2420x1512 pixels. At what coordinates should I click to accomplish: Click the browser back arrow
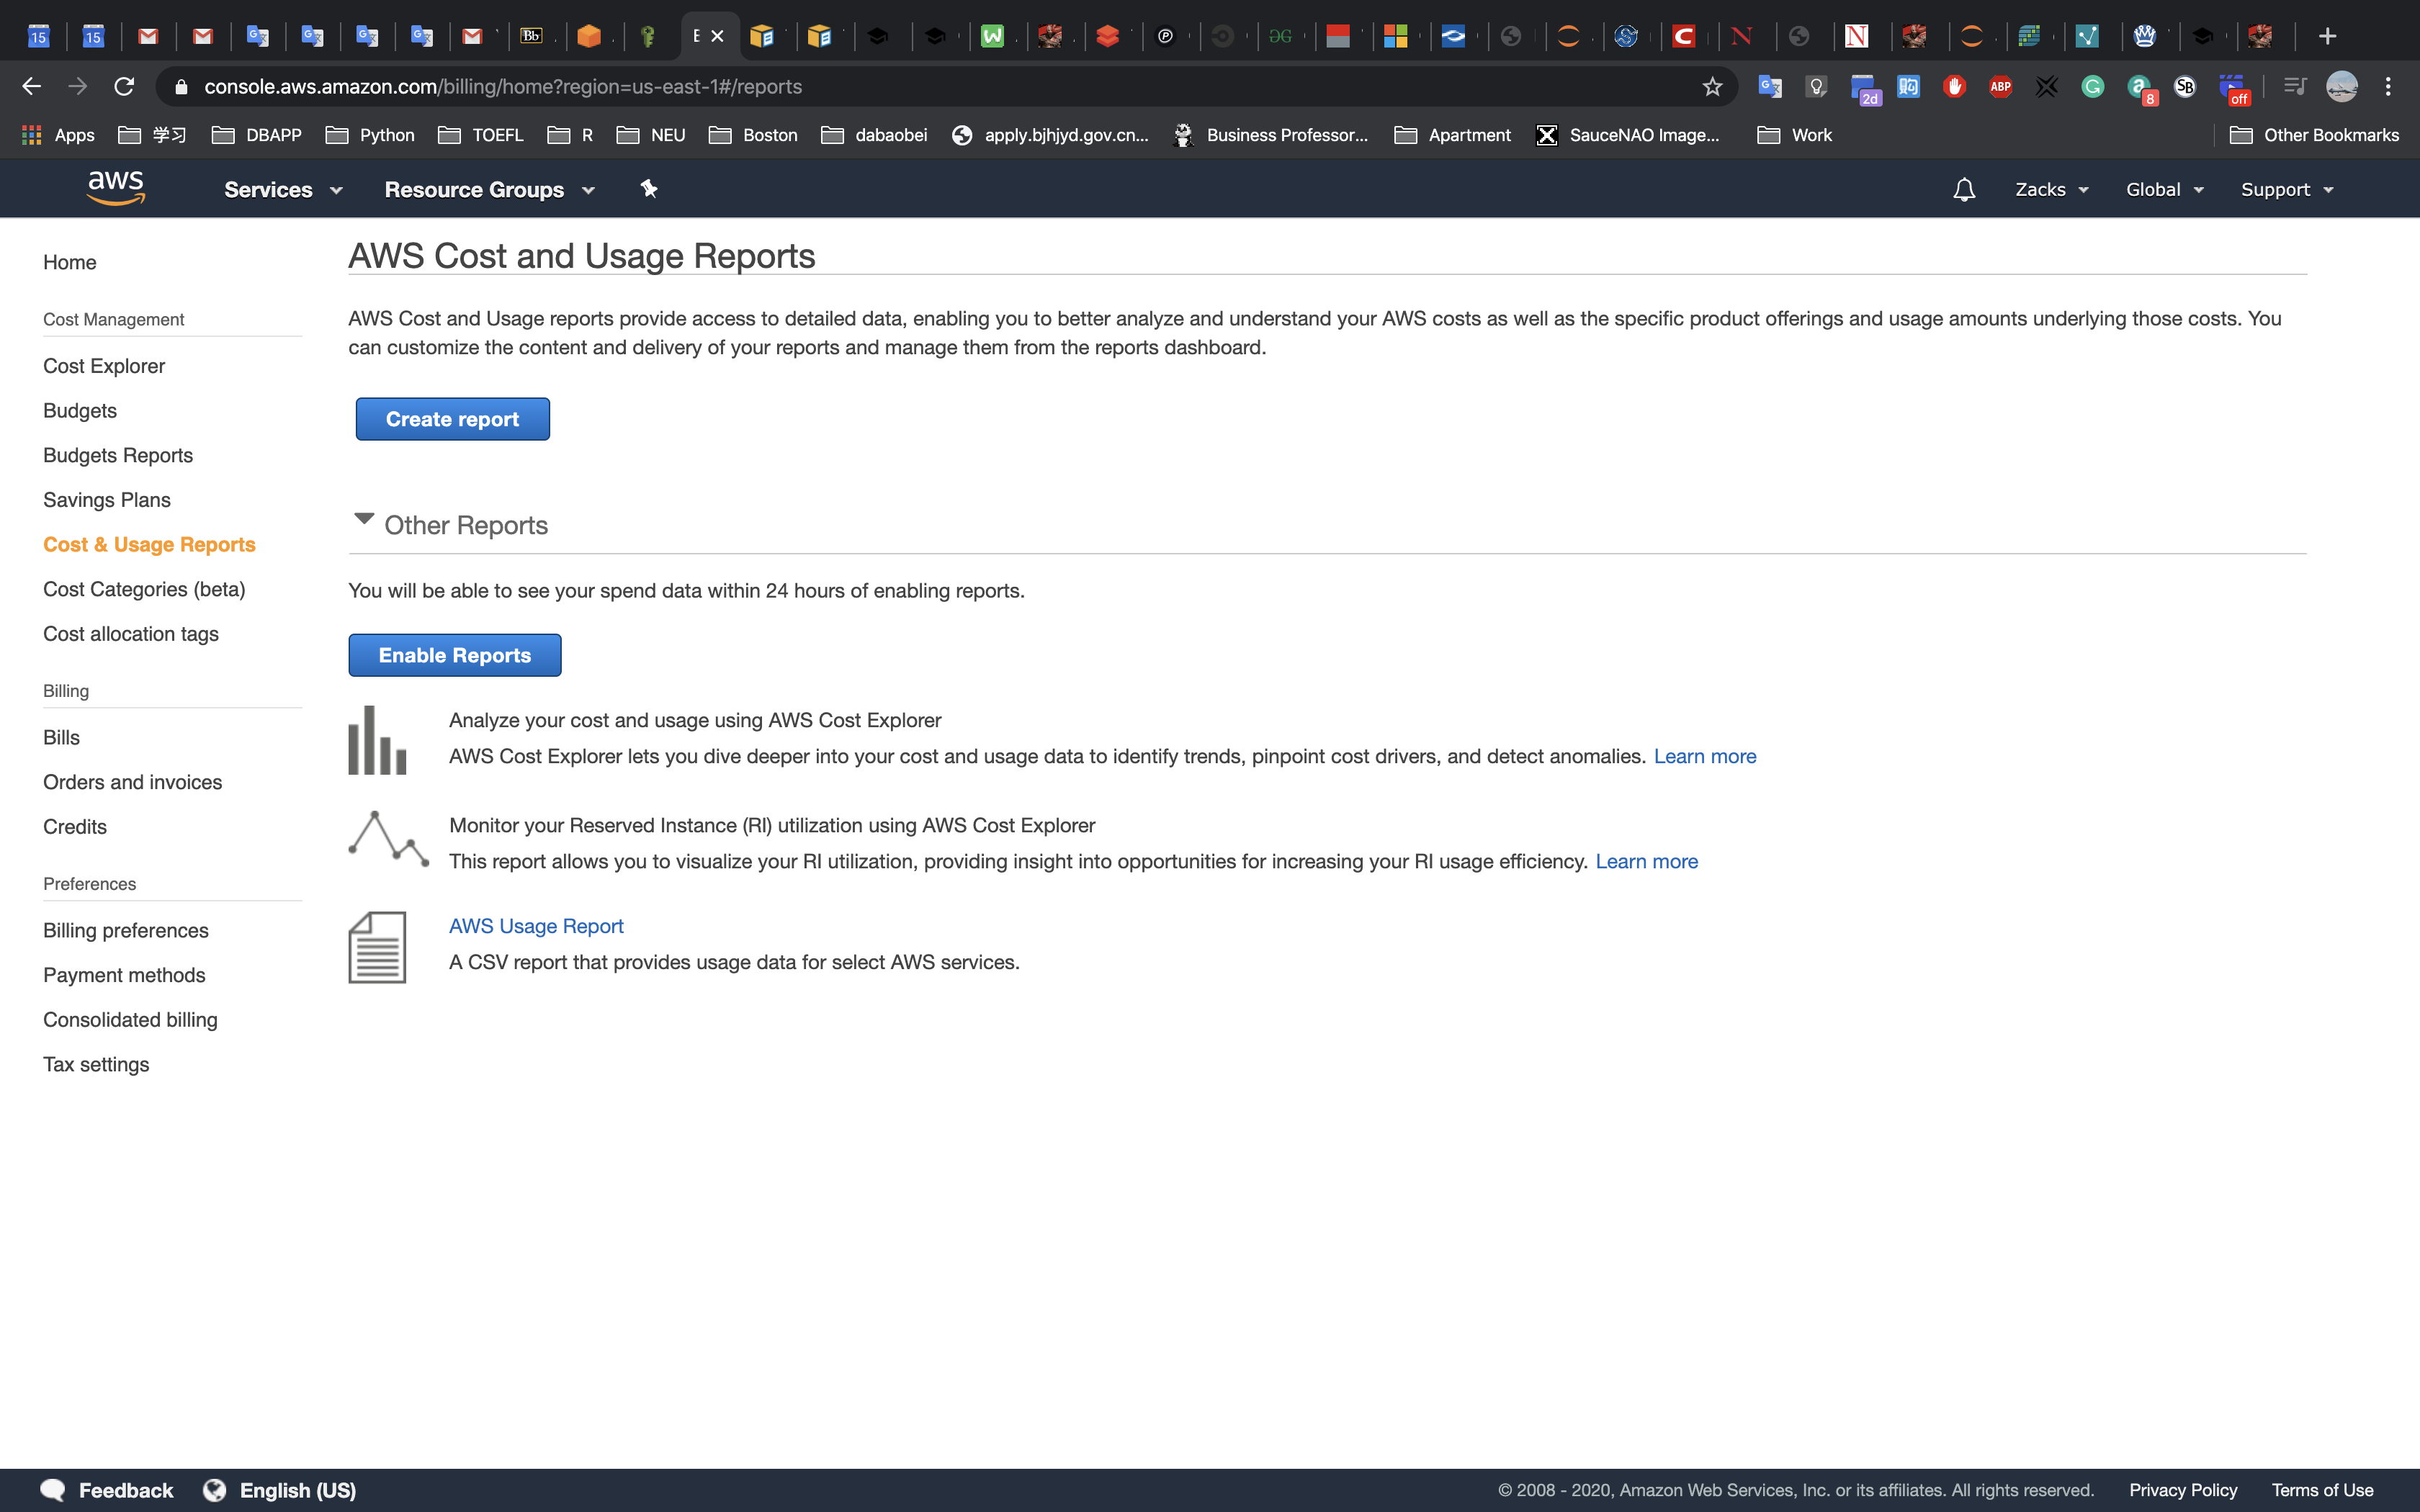point(31,87)
